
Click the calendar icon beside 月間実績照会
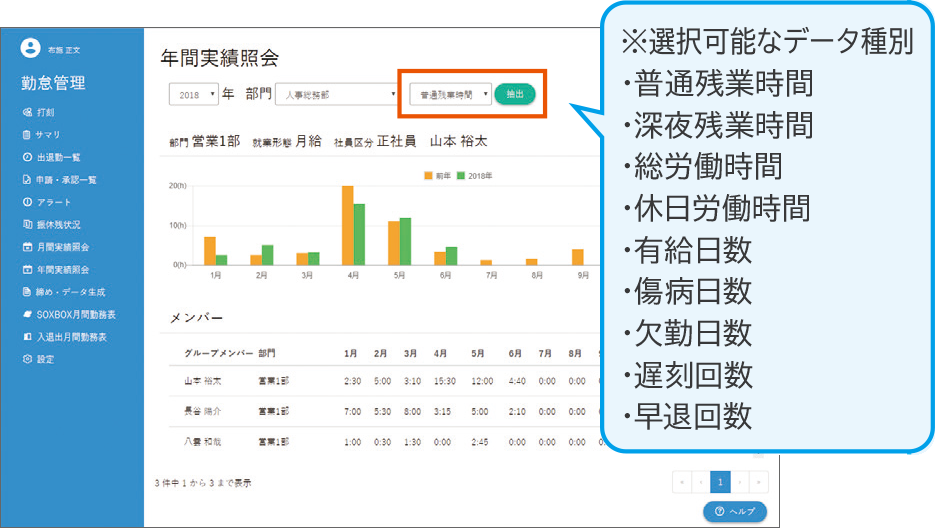pyautogui.click(x=27, y=247)
